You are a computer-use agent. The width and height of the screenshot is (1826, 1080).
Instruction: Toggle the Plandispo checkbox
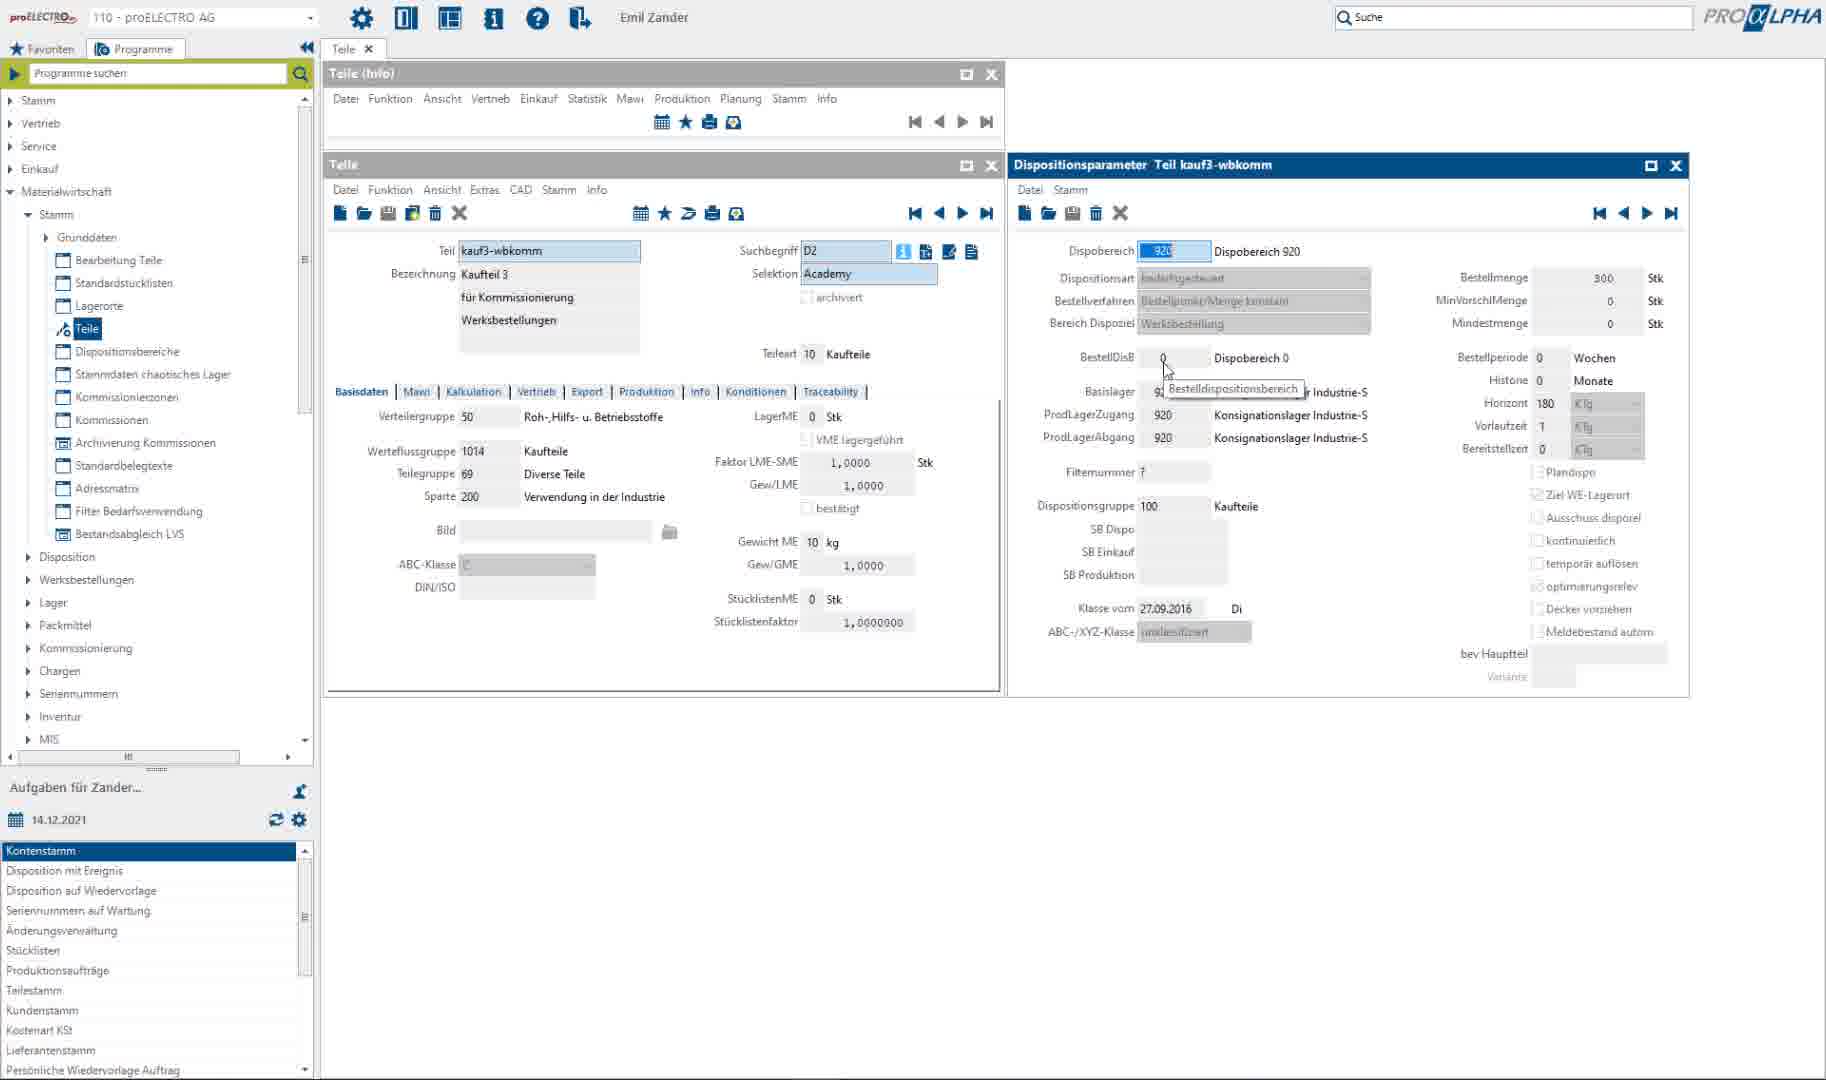[1537, 472]
